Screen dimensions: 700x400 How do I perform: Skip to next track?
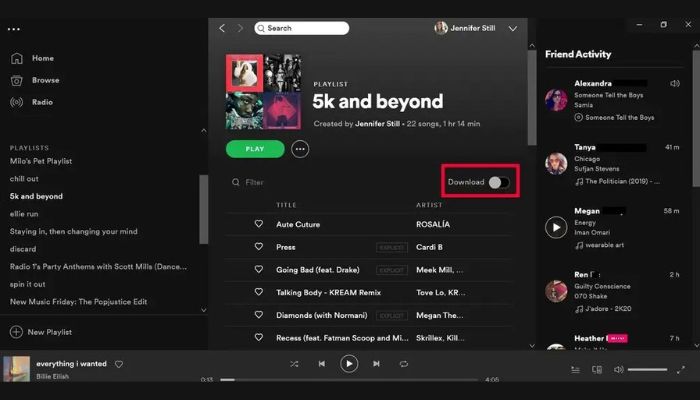click(376, 364)
